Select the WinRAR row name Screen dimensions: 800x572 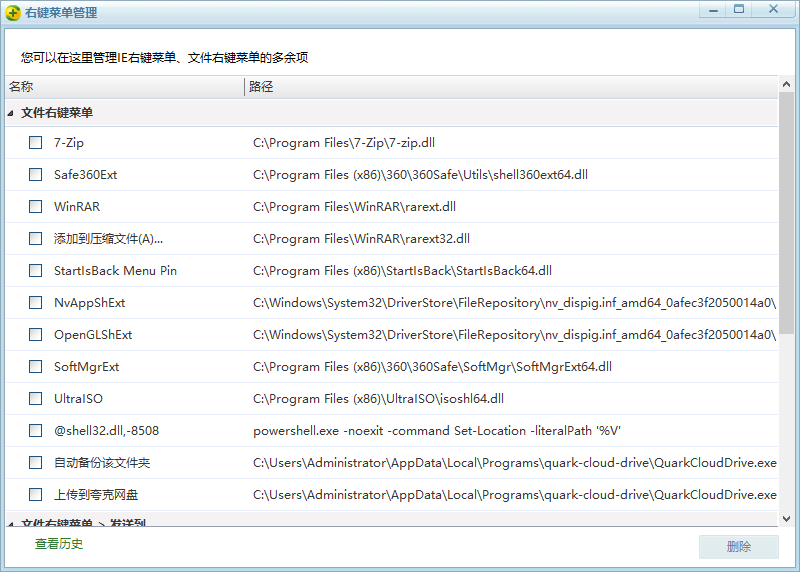click(77, 207)
